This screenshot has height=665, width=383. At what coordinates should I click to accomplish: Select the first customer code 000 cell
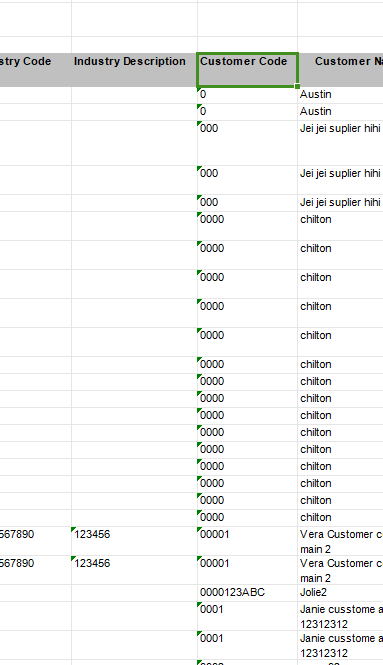click(247, 143)
